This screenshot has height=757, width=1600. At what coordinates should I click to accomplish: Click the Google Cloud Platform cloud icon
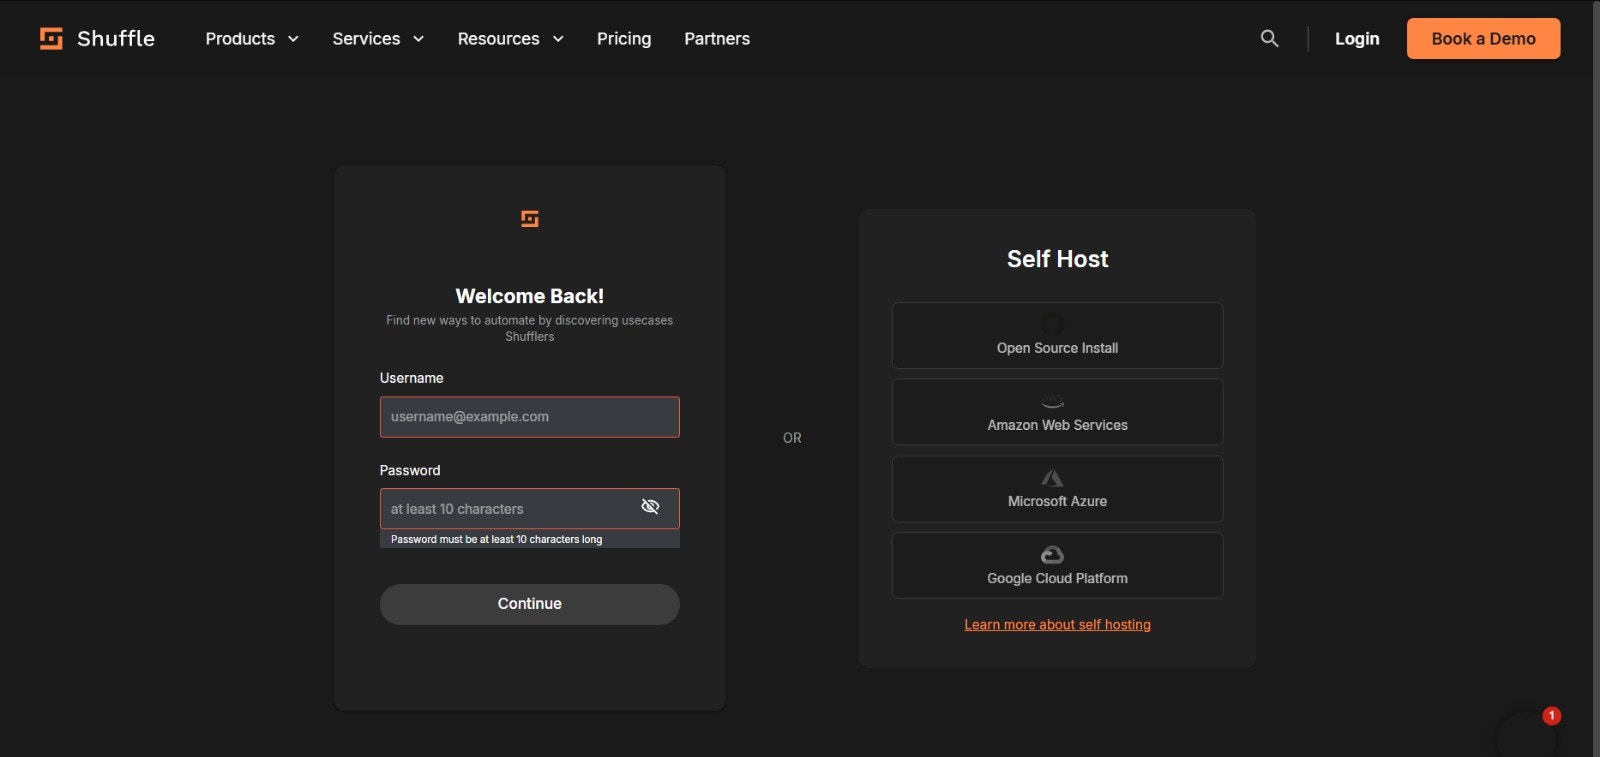click(x=1052, y=554)
